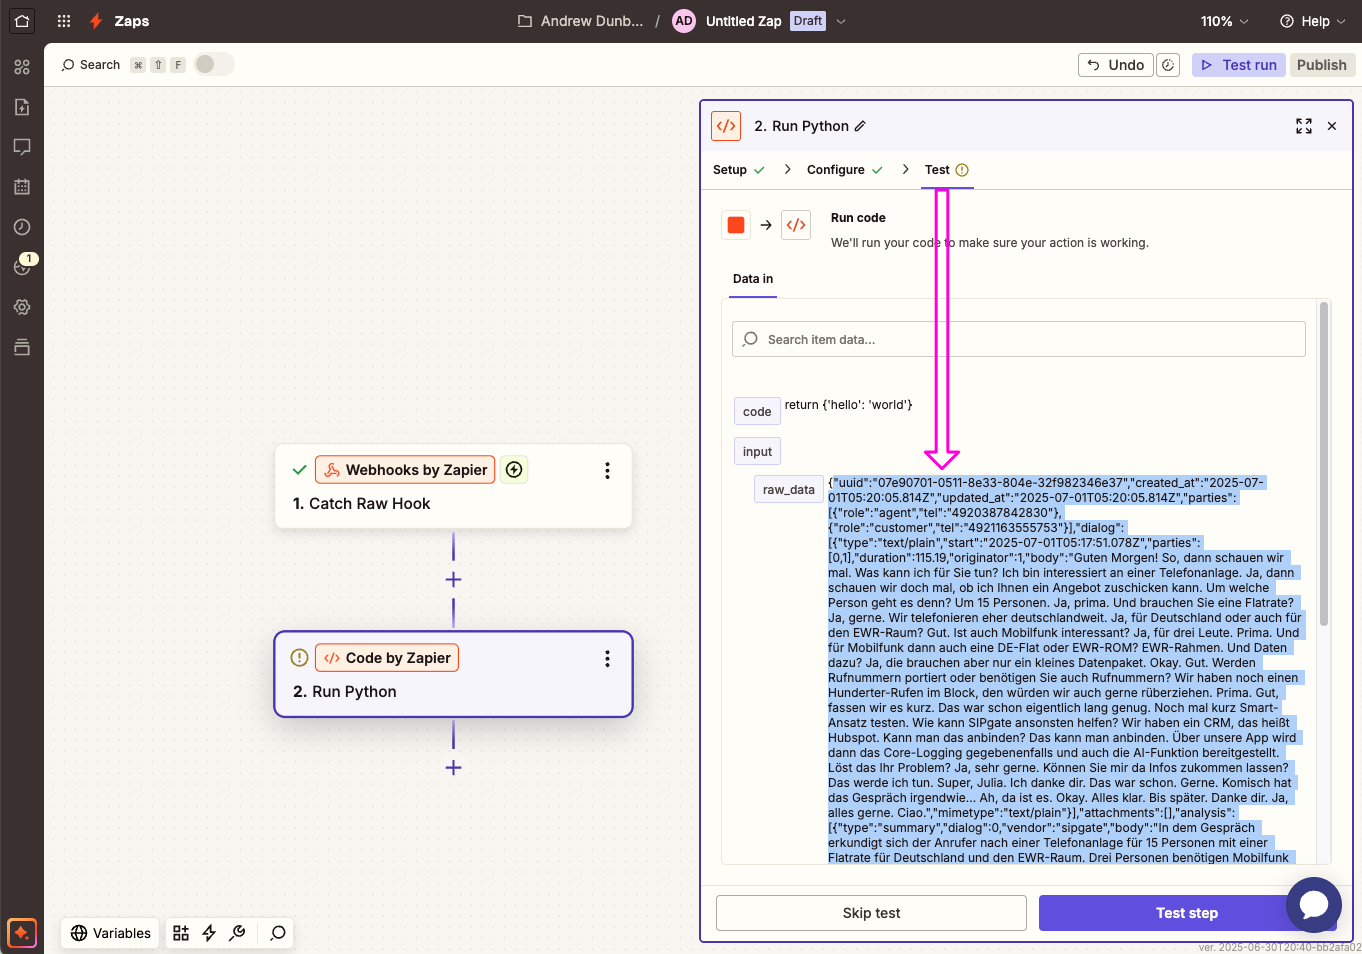Open three-dot menu on Run Python step
This screenshot has height=954, width=1362.
607,658
